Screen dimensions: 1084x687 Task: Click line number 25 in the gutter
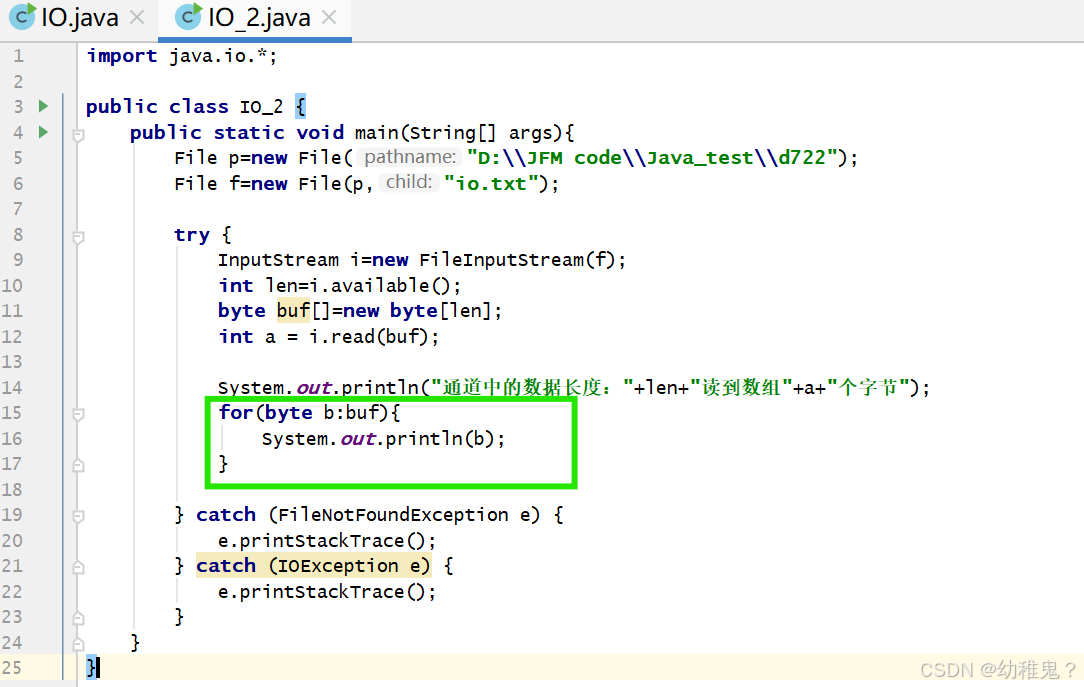tap(12, 668)
